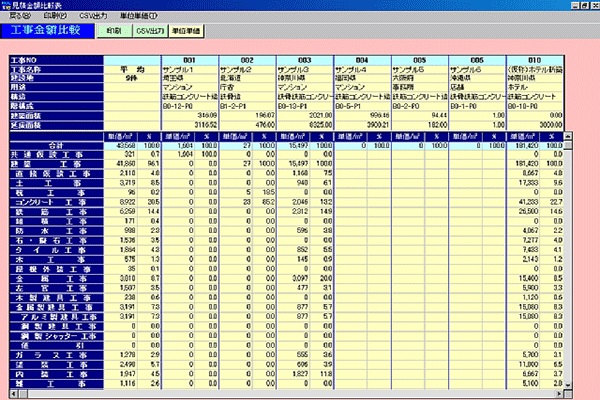Click the green 印刷 button

tap(114, 31)
